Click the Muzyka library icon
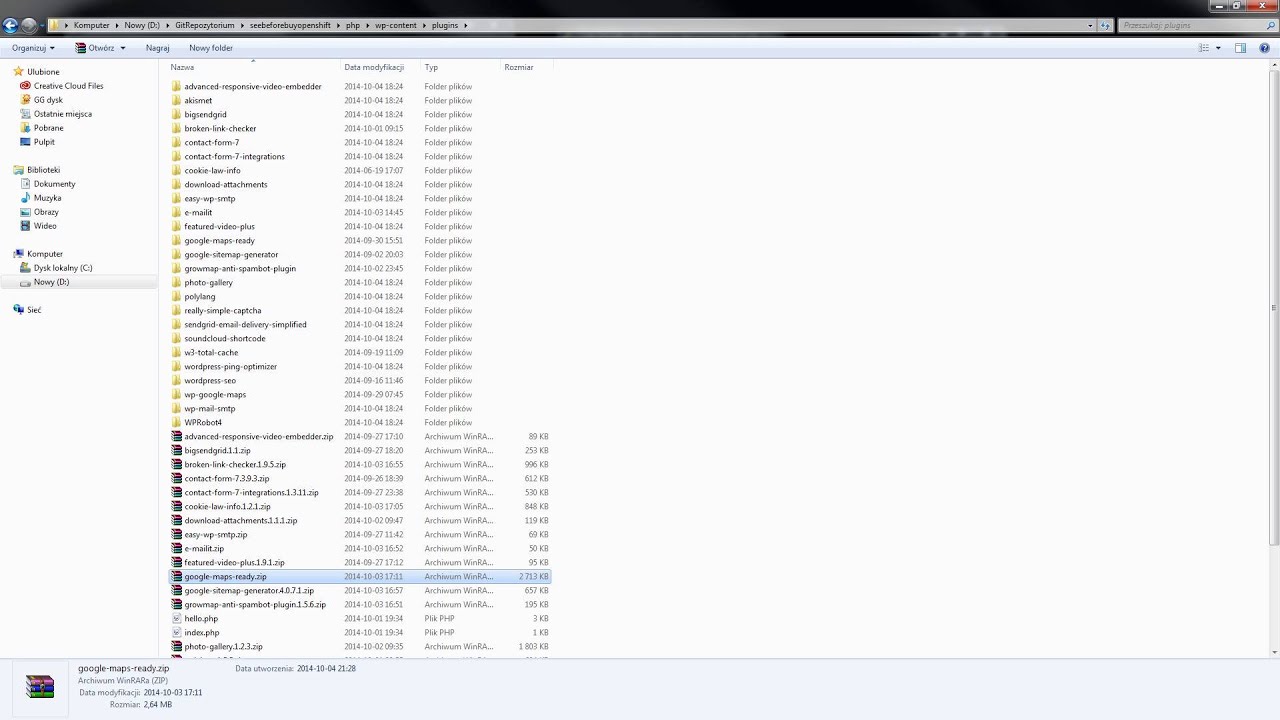 (x=26, y=198)
